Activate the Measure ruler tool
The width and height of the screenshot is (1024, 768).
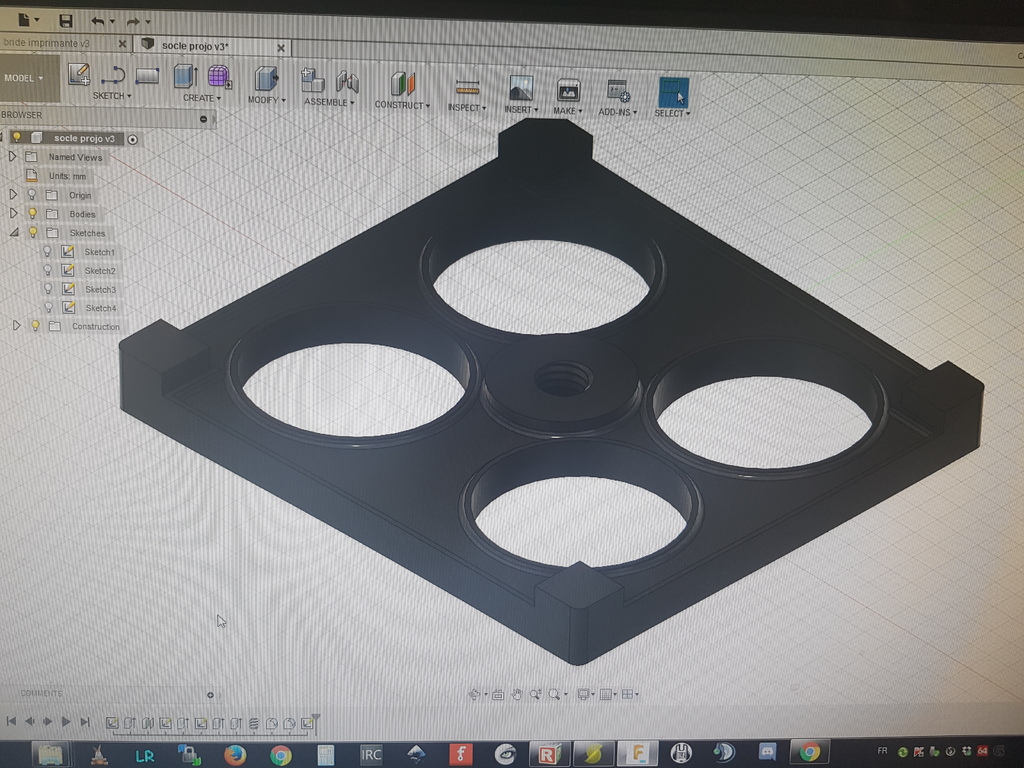click(467, 88)
